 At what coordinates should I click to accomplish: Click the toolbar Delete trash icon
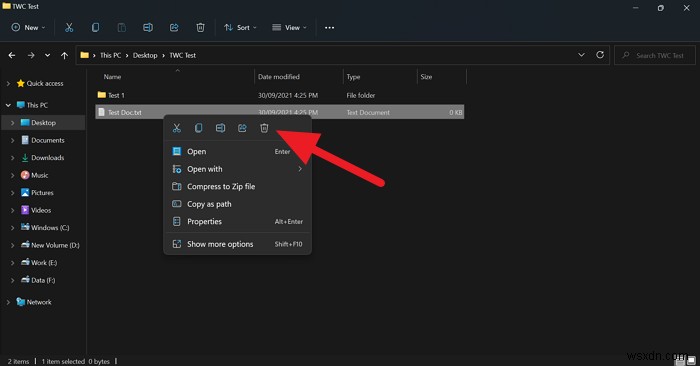[200, 28]
